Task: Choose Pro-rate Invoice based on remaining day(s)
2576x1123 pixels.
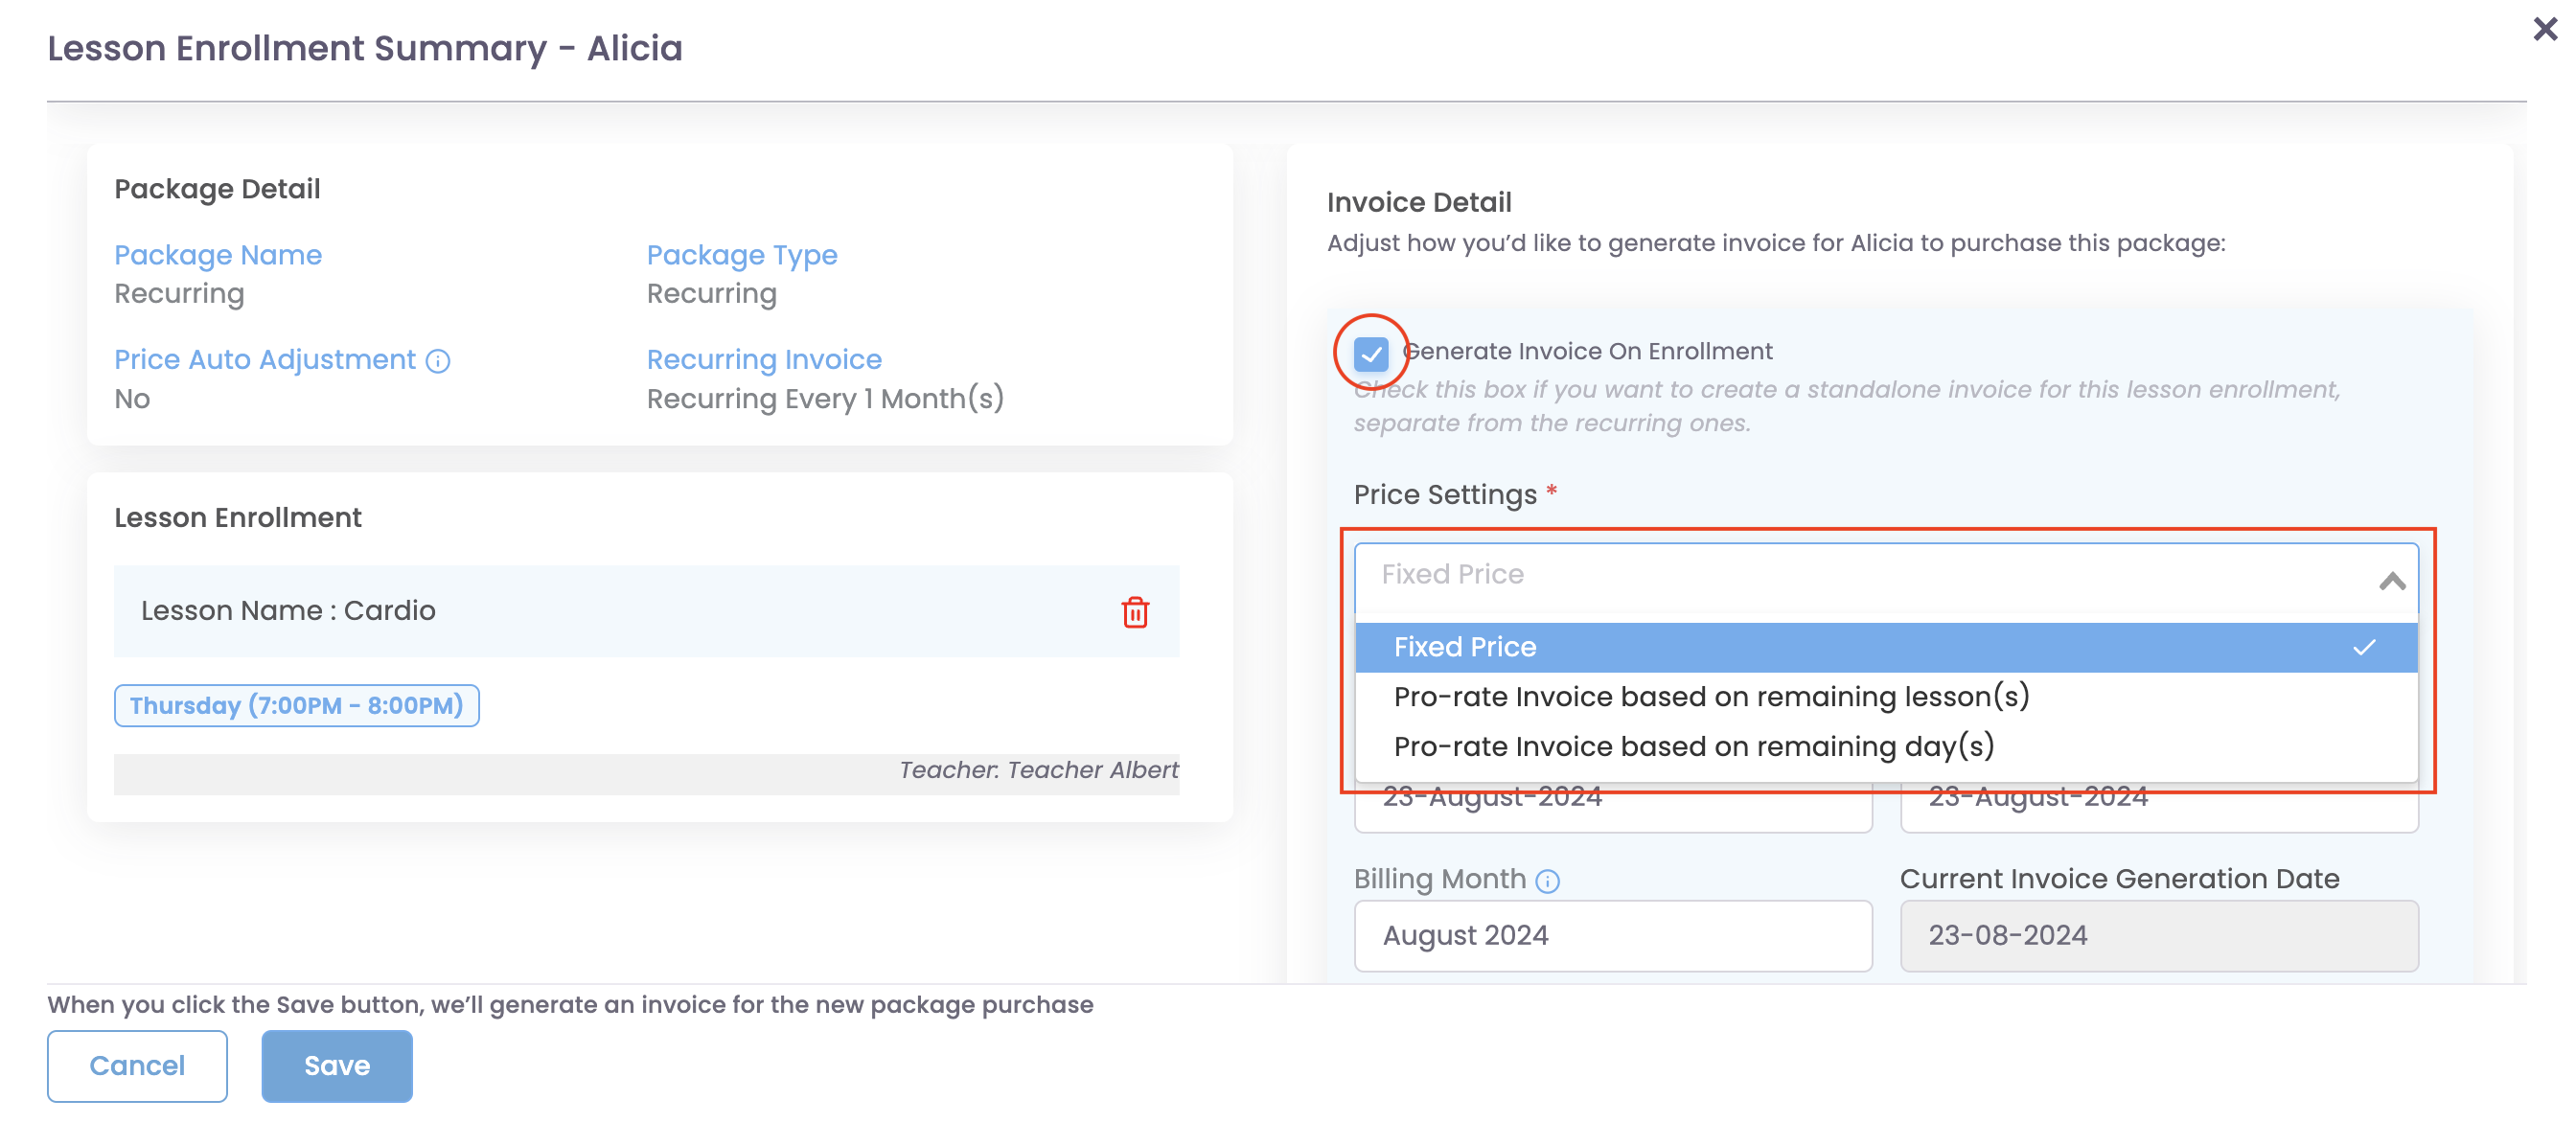Action: pos(1693,746)
